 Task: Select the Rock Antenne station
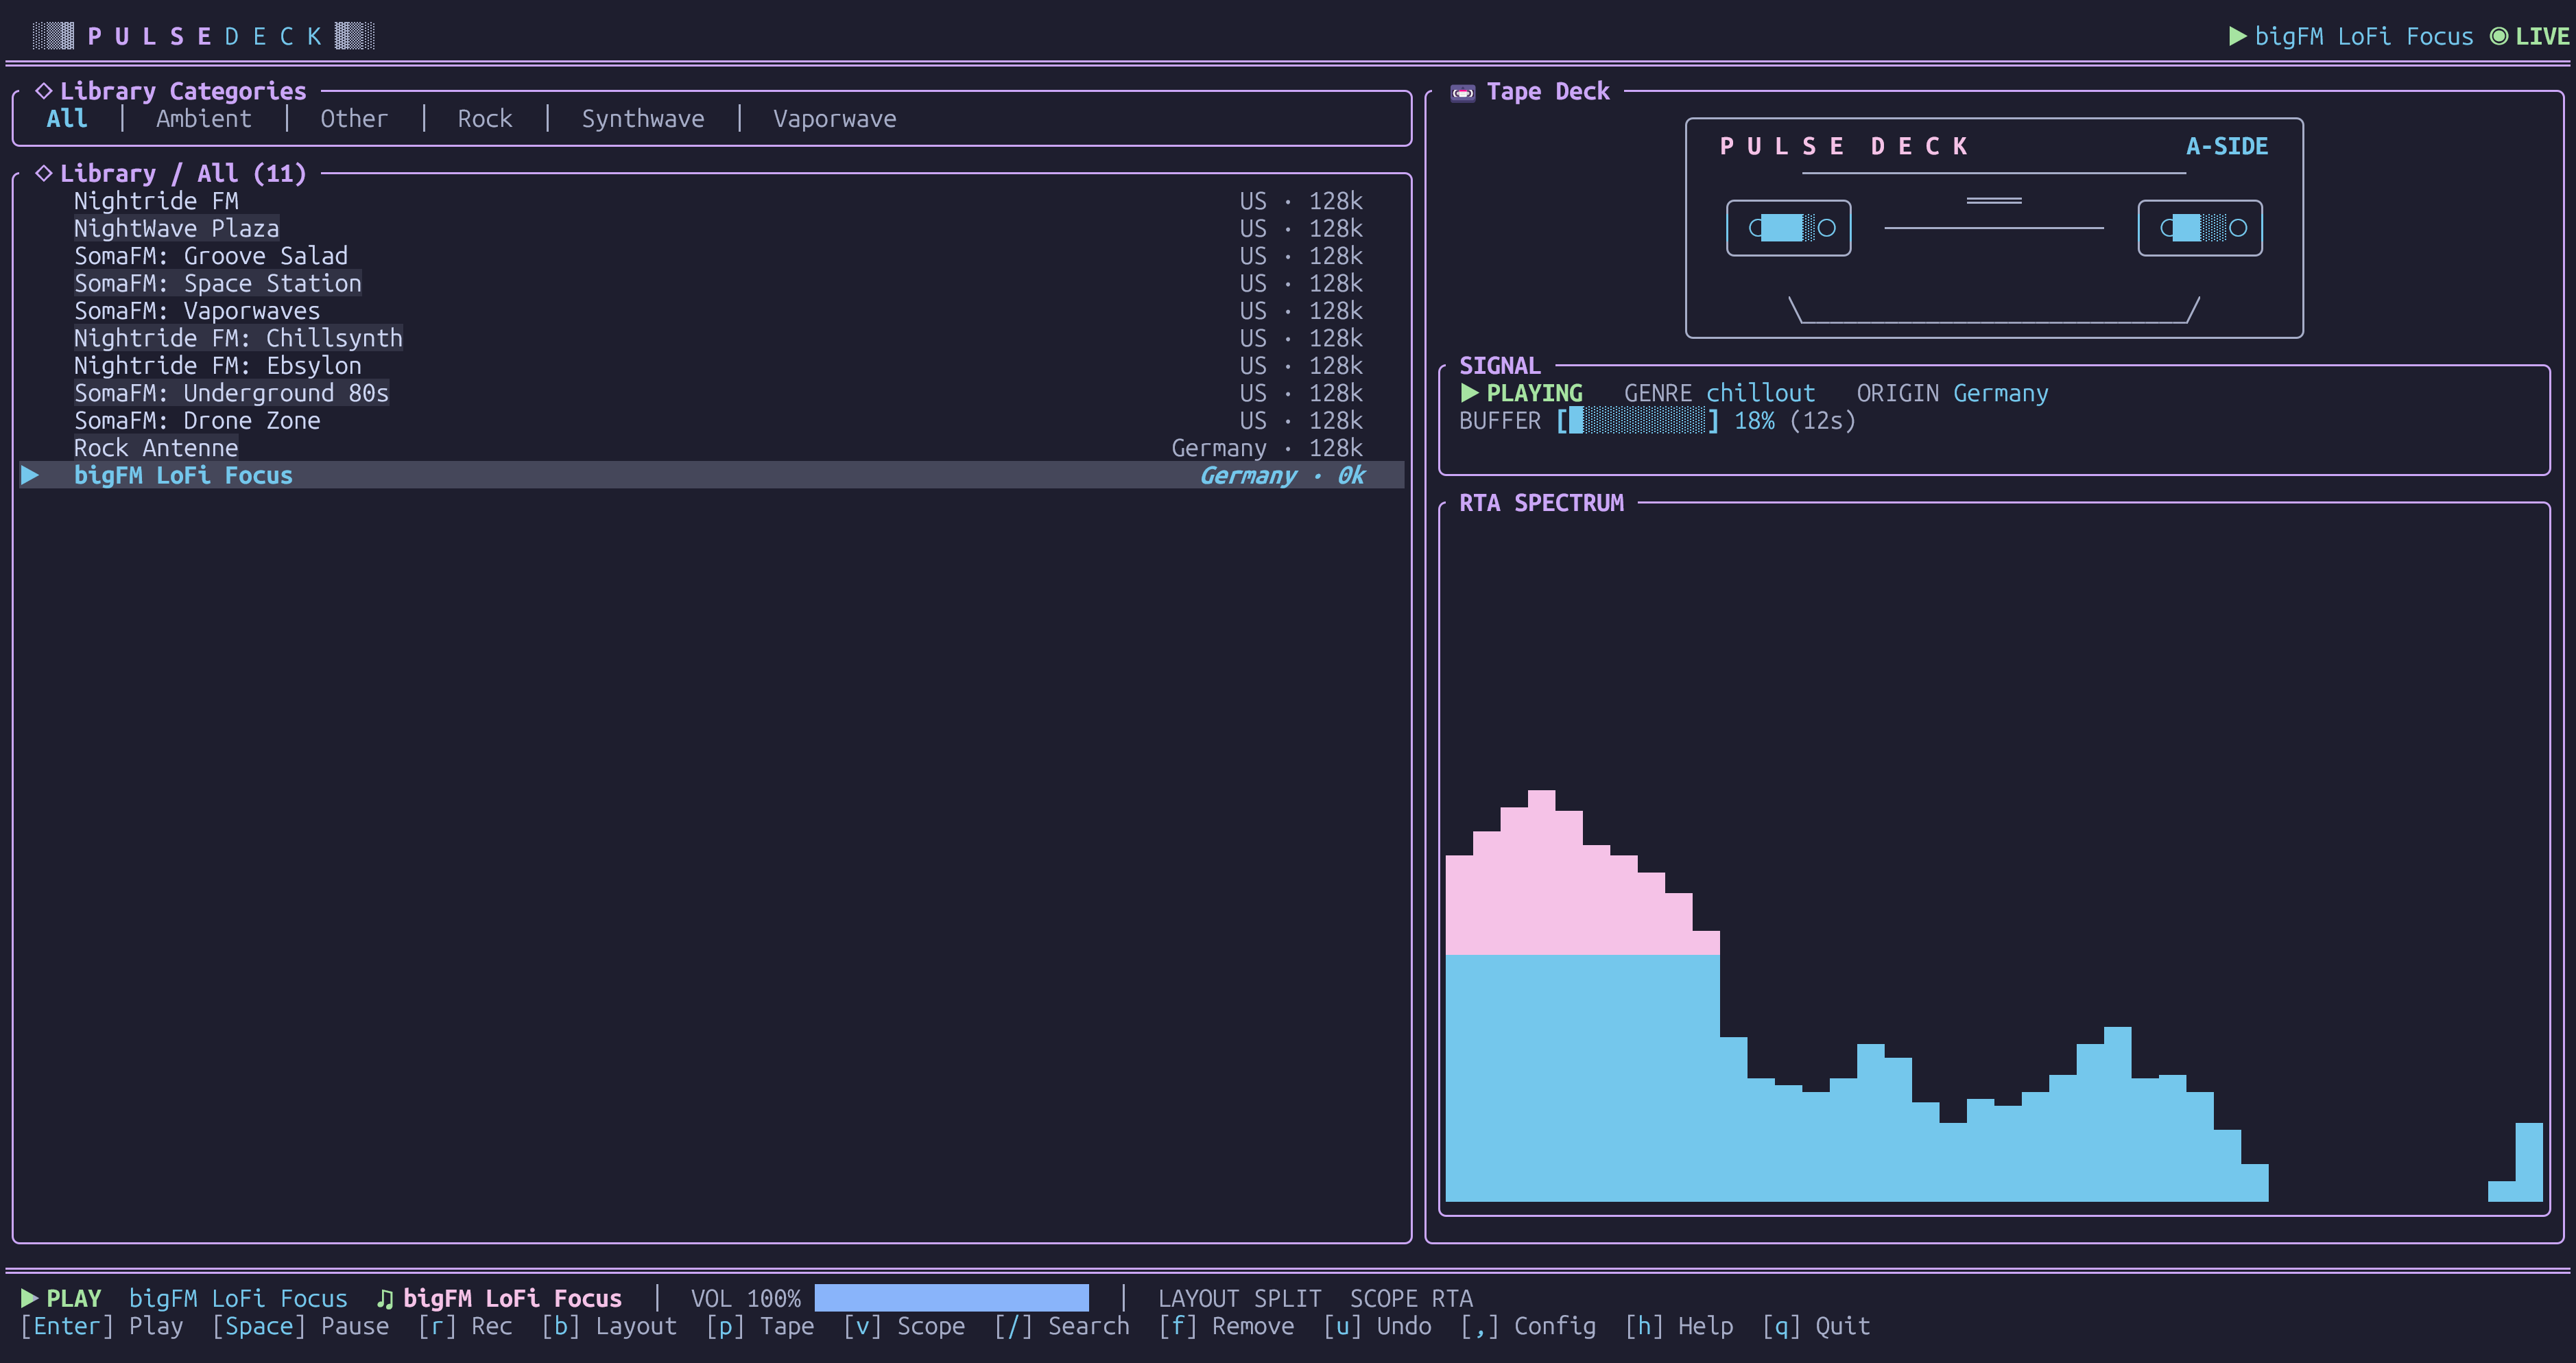pos(712,448)
